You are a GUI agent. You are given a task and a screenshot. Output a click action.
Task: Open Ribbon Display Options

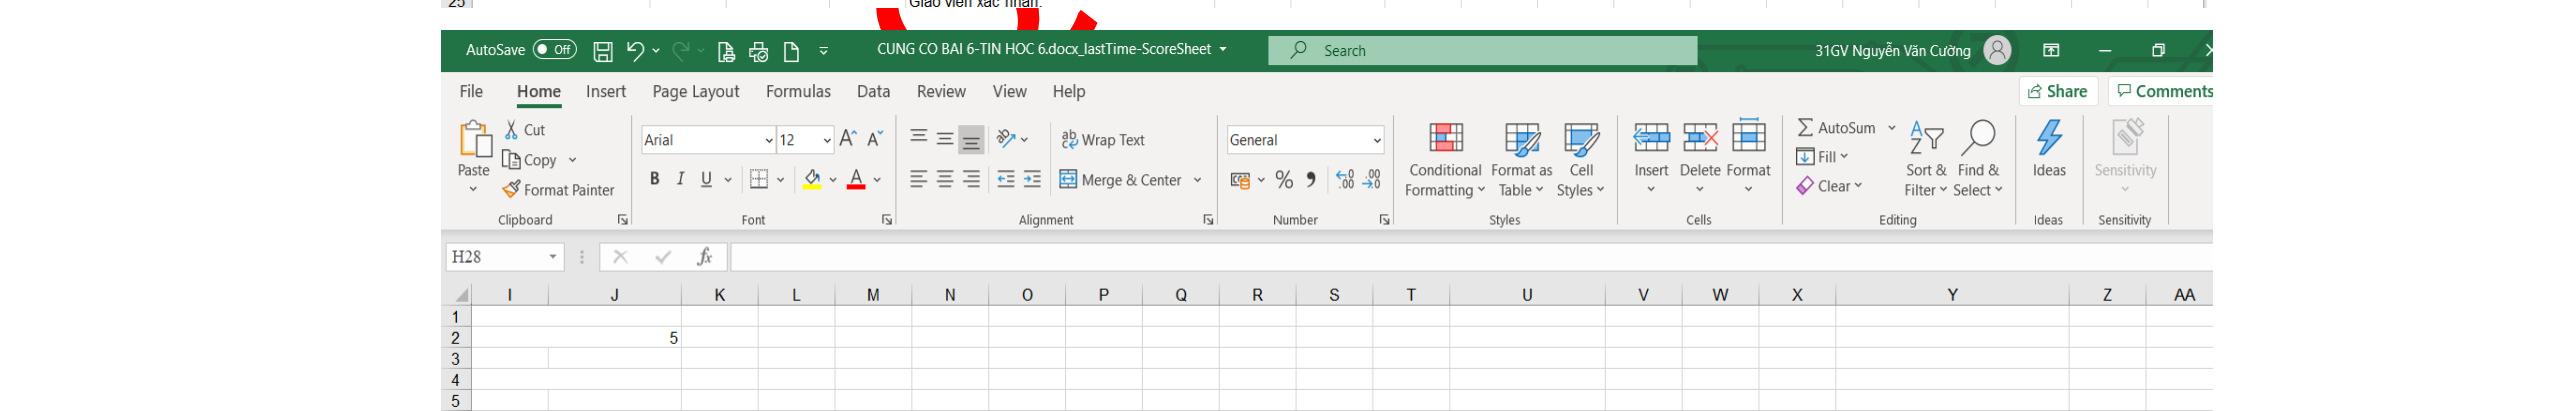2051,50
